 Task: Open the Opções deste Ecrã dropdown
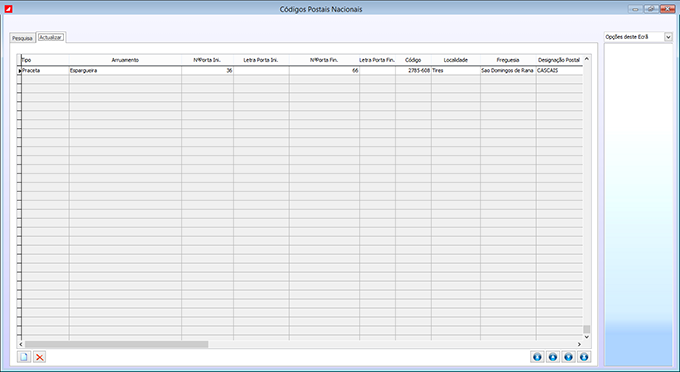click(668, 37)
